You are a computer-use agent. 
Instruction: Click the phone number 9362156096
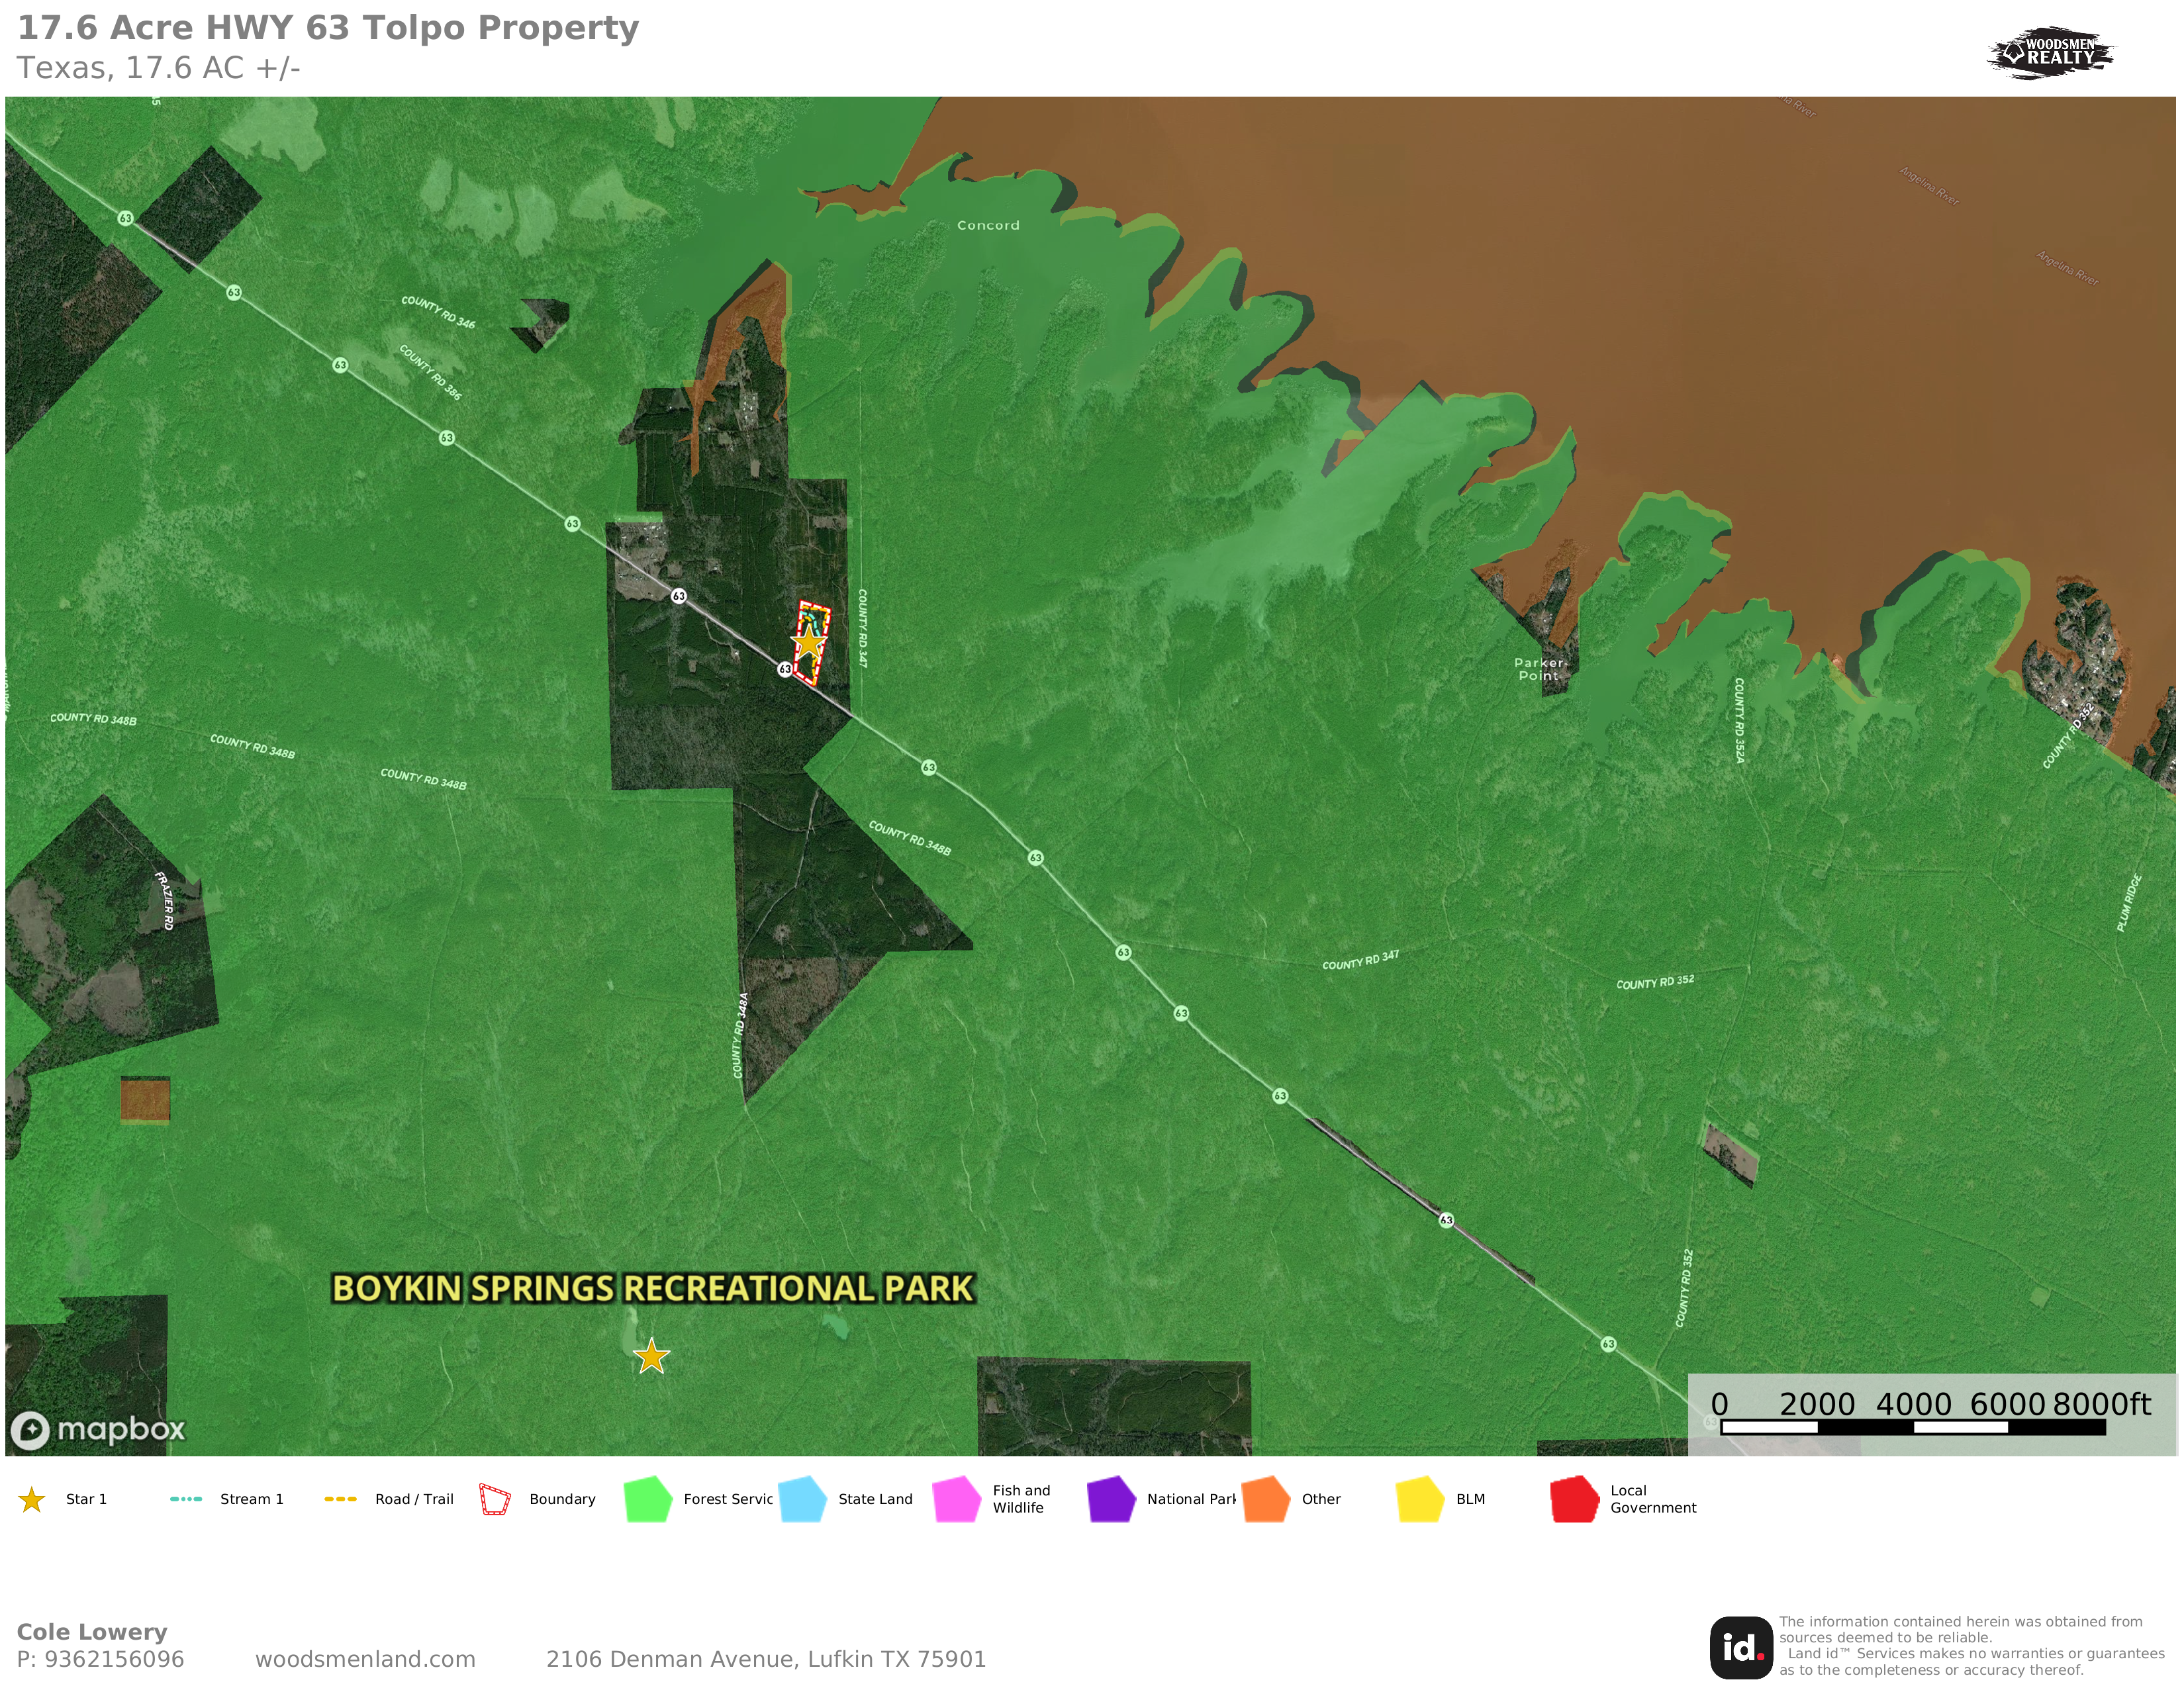click(114, 1659)
